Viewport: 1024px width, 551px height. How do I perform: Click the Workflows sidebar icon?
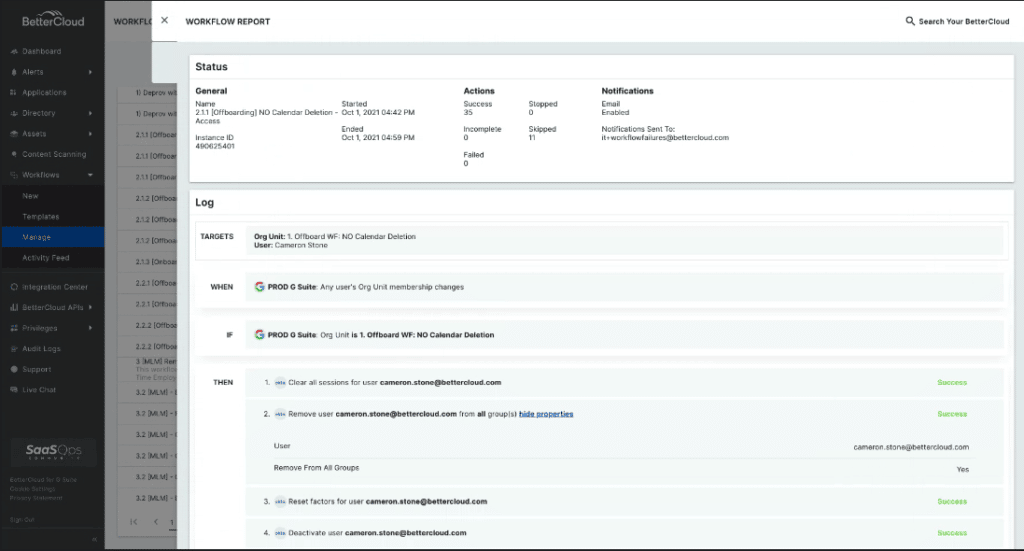coord(14,175)
